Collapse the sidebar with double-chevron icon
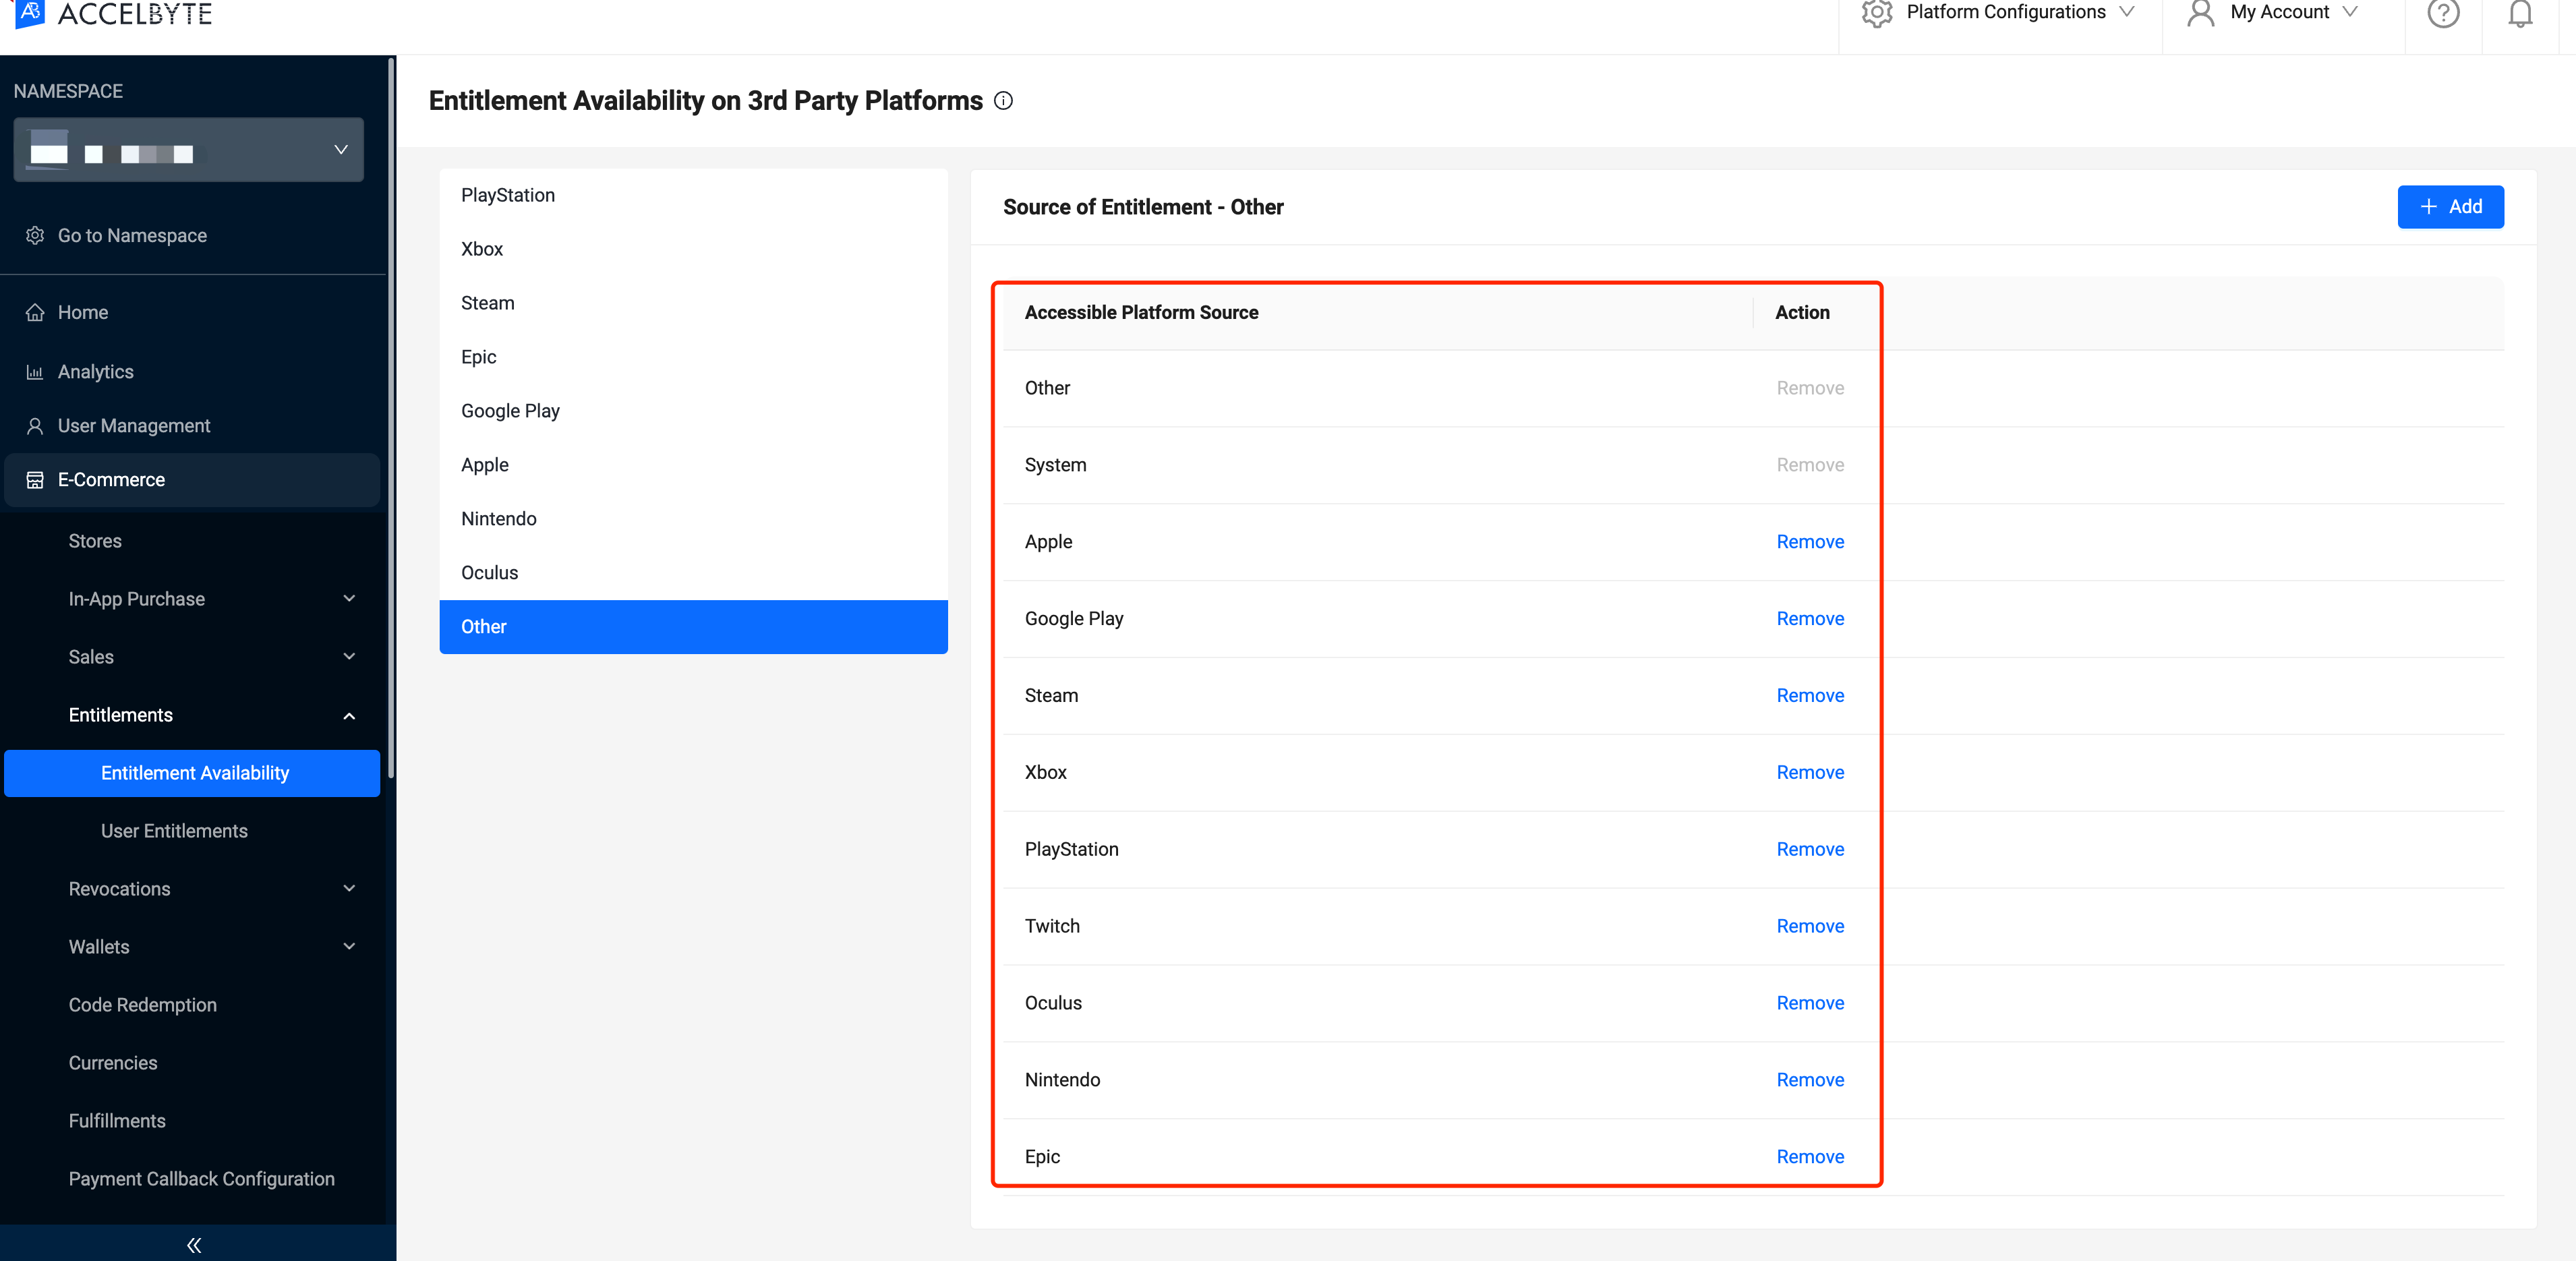The height and width of the screenshot is (1261, 2576). pyautogui.click(x=194, y=1245)
